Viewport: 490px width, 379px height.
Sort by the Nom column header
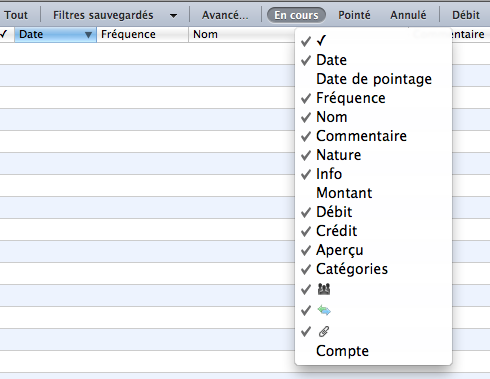click(205, 34)
